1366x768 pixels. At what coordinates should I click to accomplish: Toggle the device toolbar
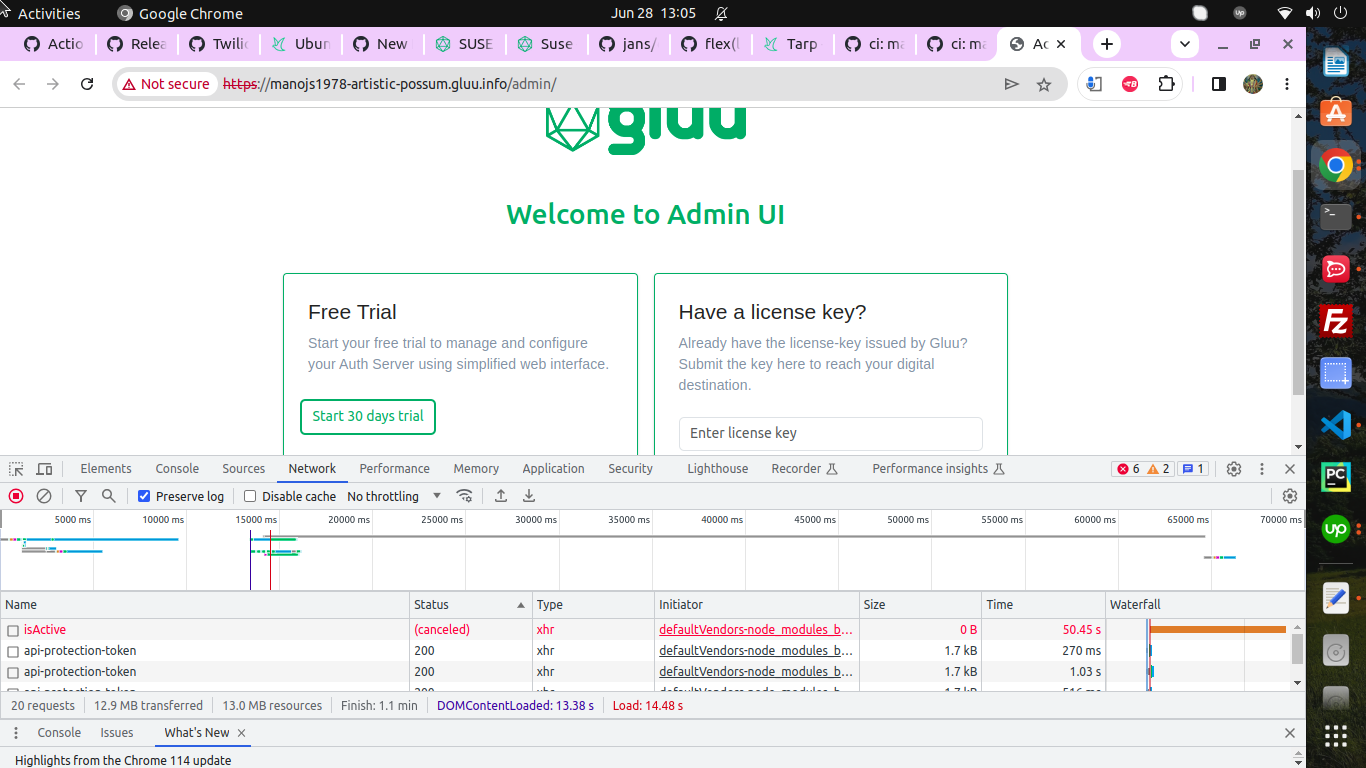(43, 468)
